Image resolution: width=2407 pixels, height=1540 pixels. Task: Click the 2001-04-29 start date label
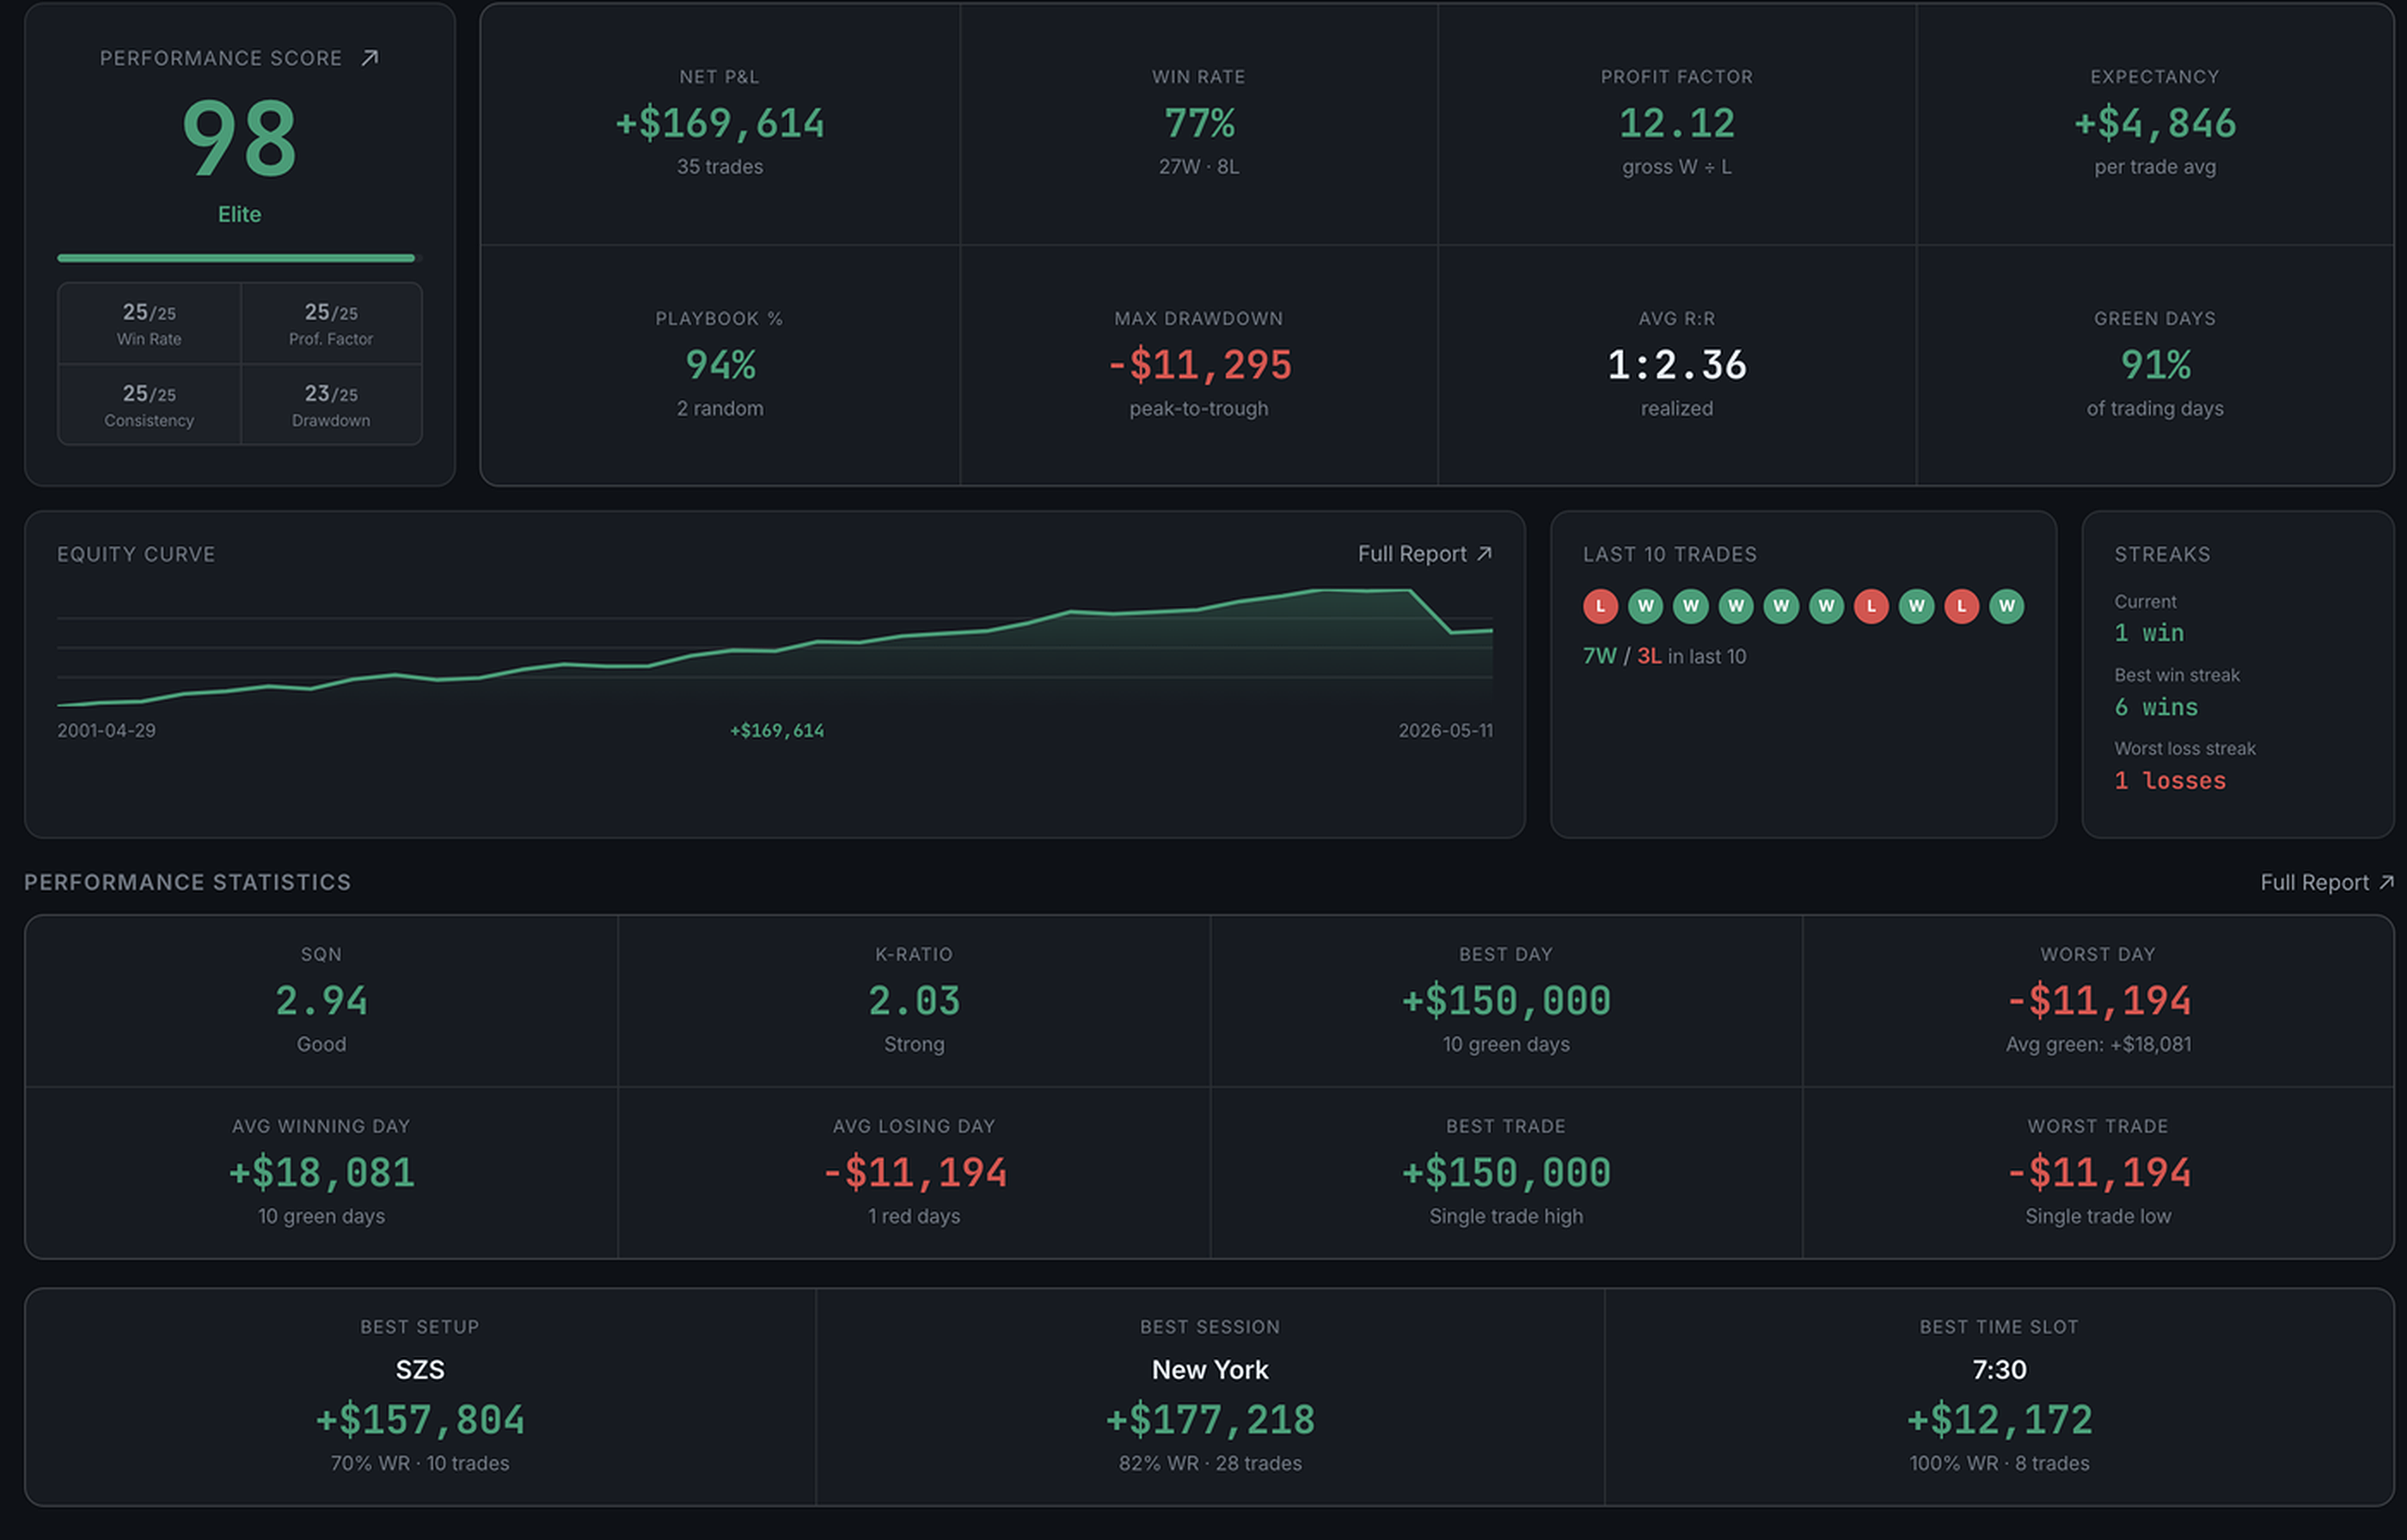pos(106,730)
